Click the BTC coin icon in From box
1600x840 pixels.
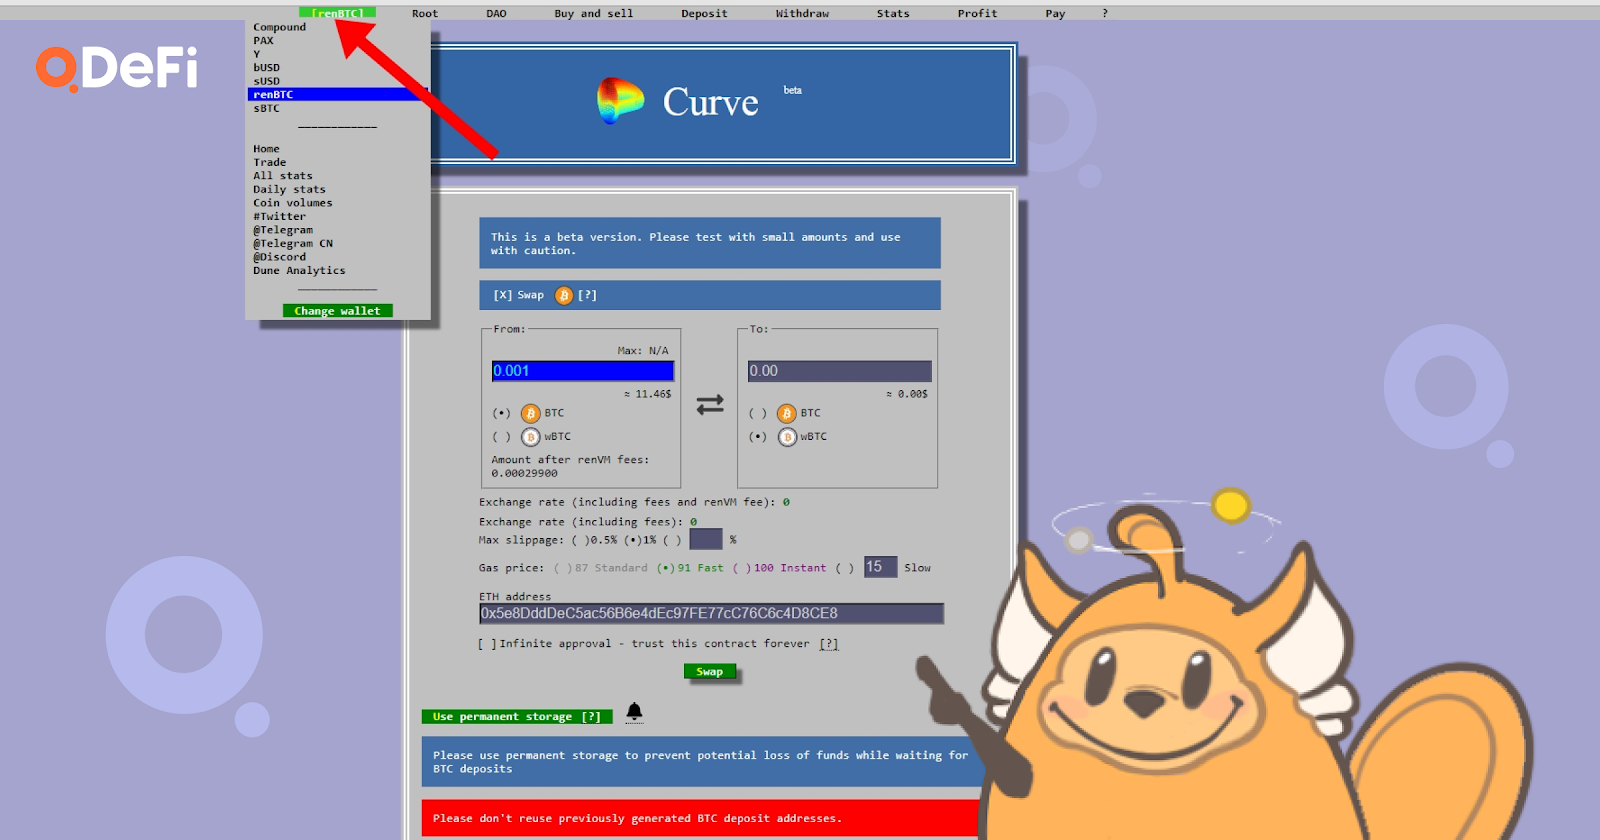point(530,413)
